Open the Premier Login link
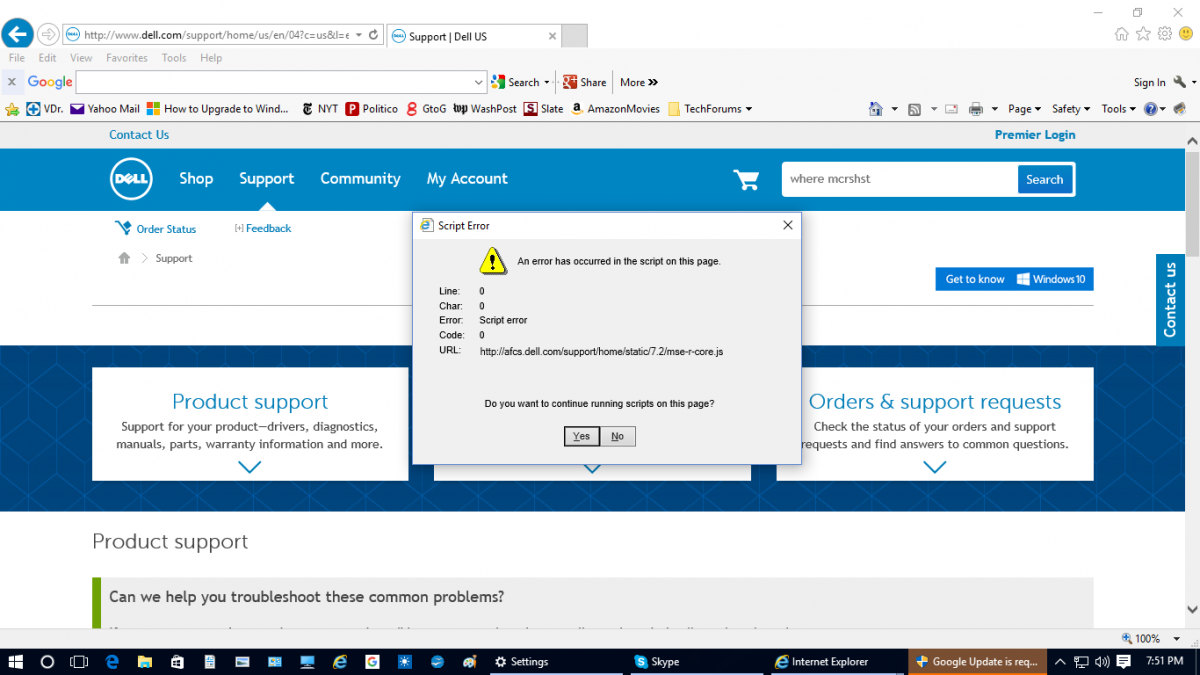 pos(1035,135)
